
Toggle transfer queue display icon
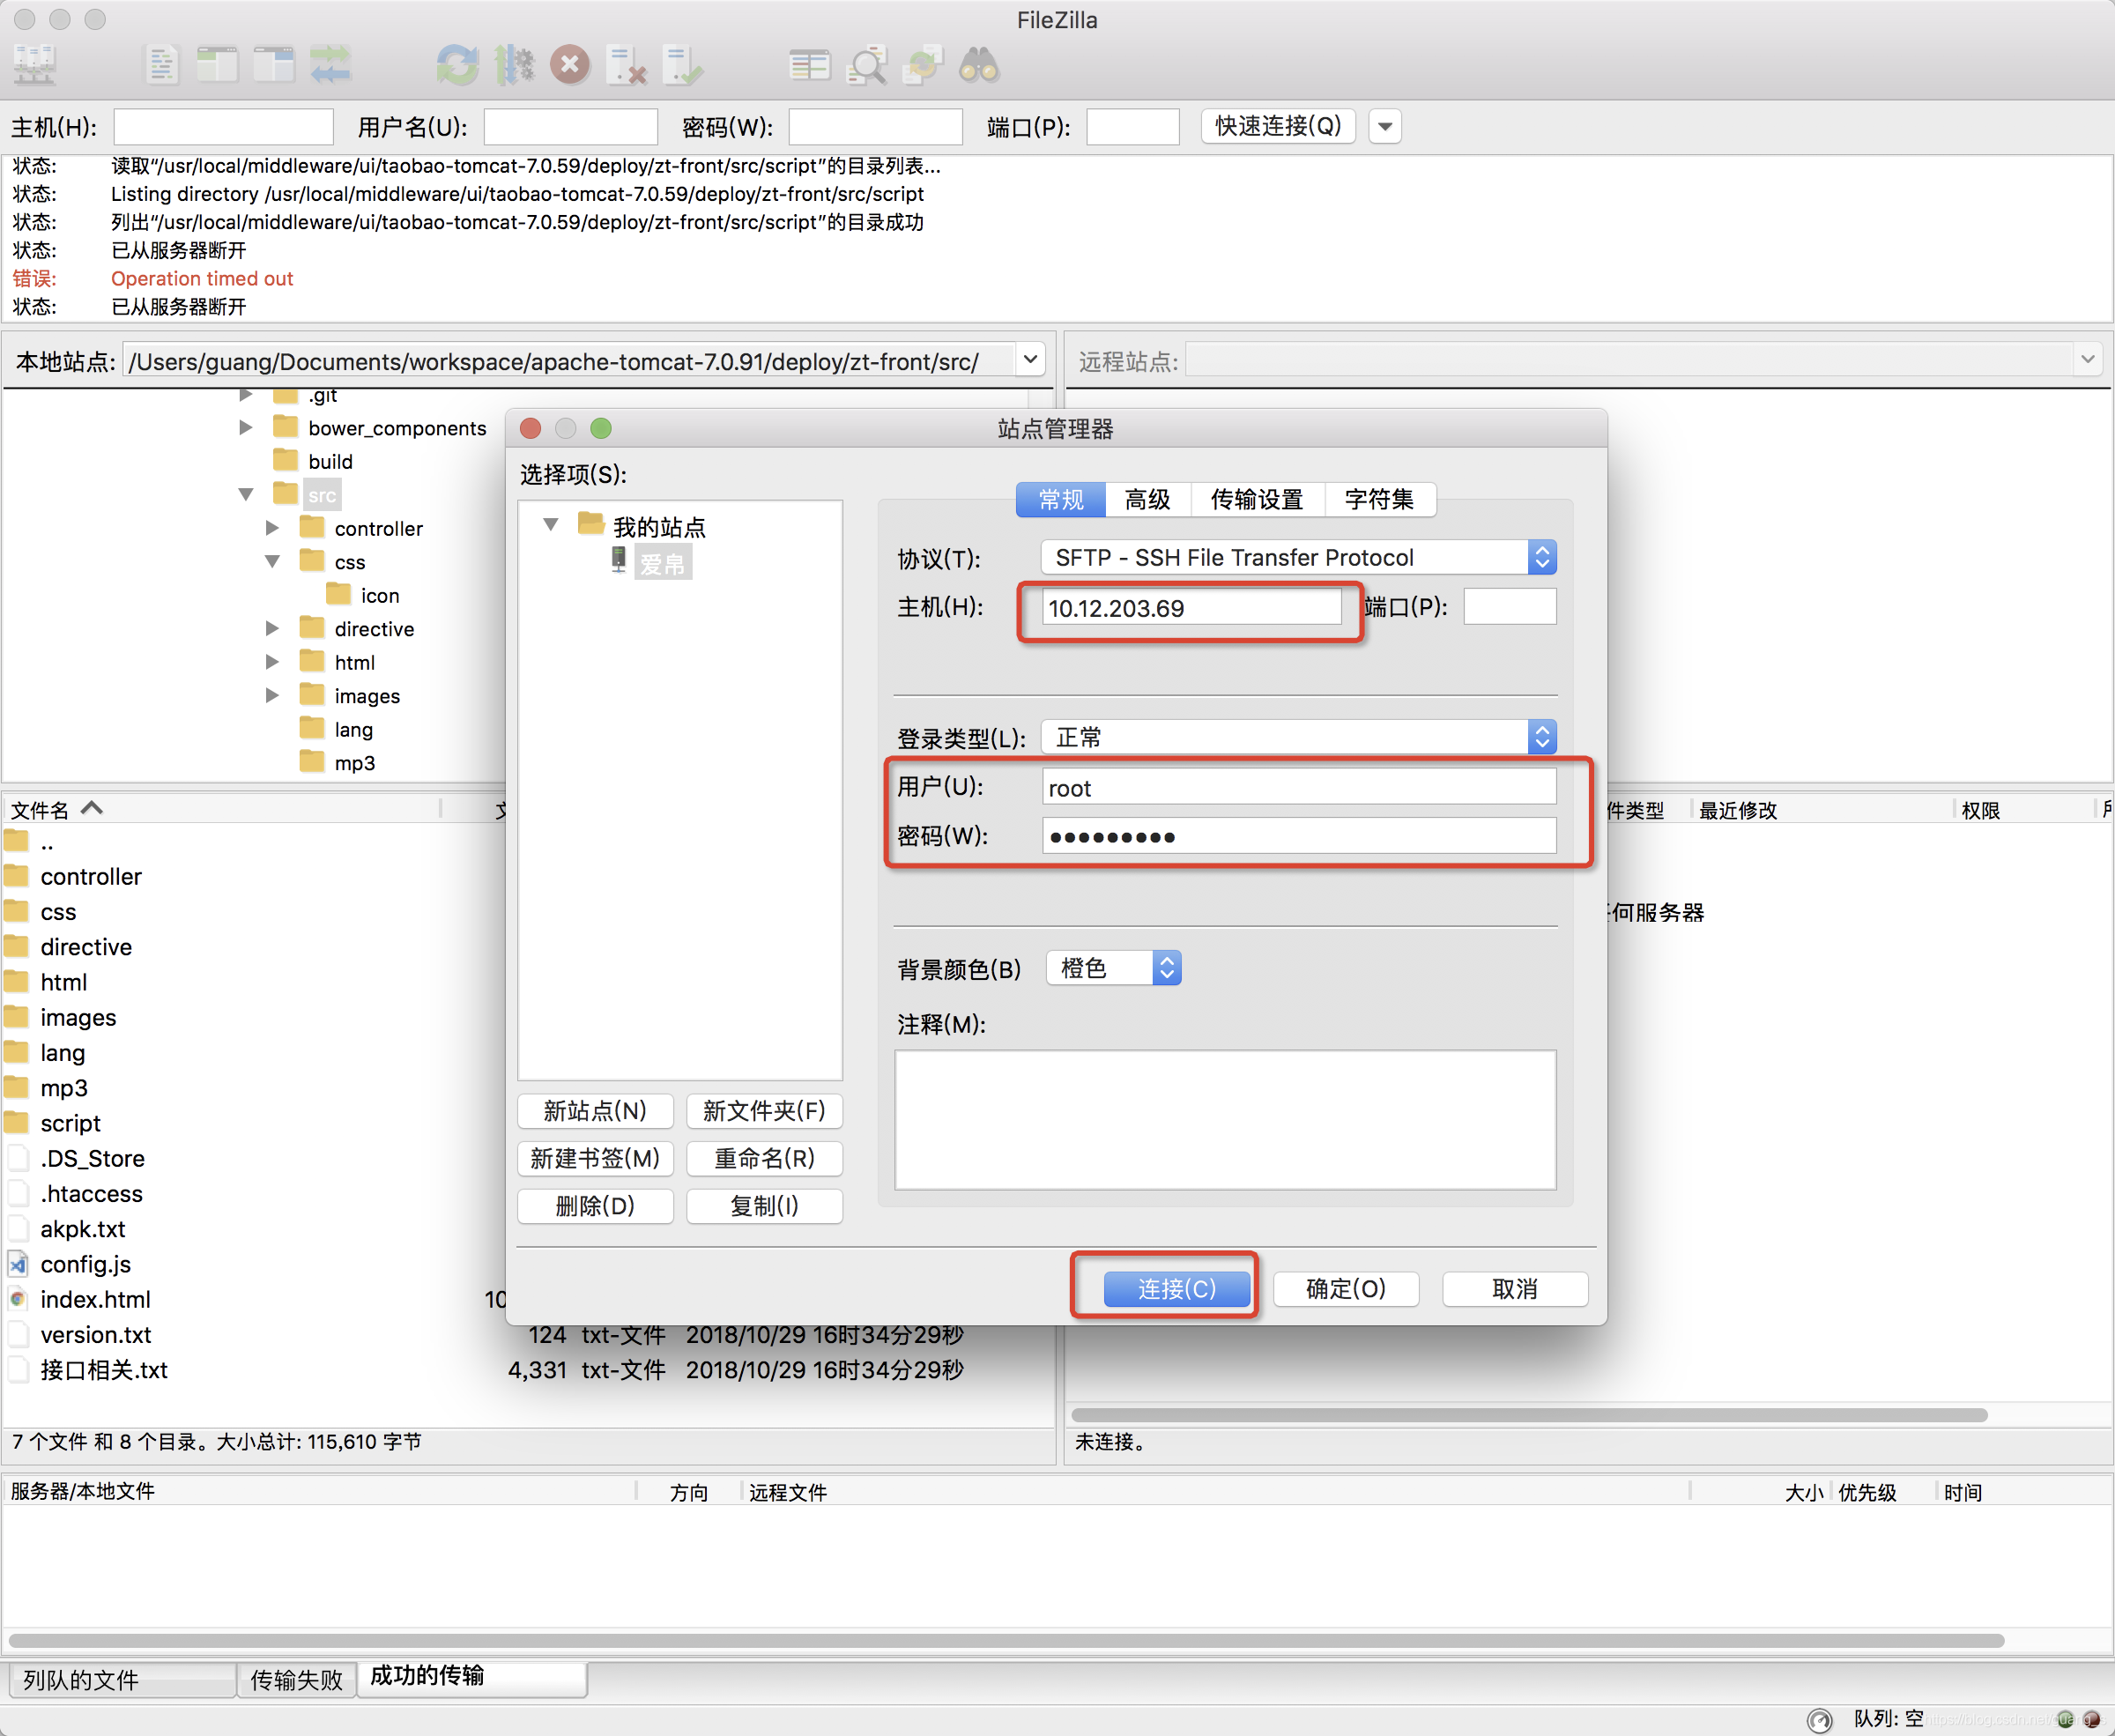pyautogui.click(x=330, y=66)
